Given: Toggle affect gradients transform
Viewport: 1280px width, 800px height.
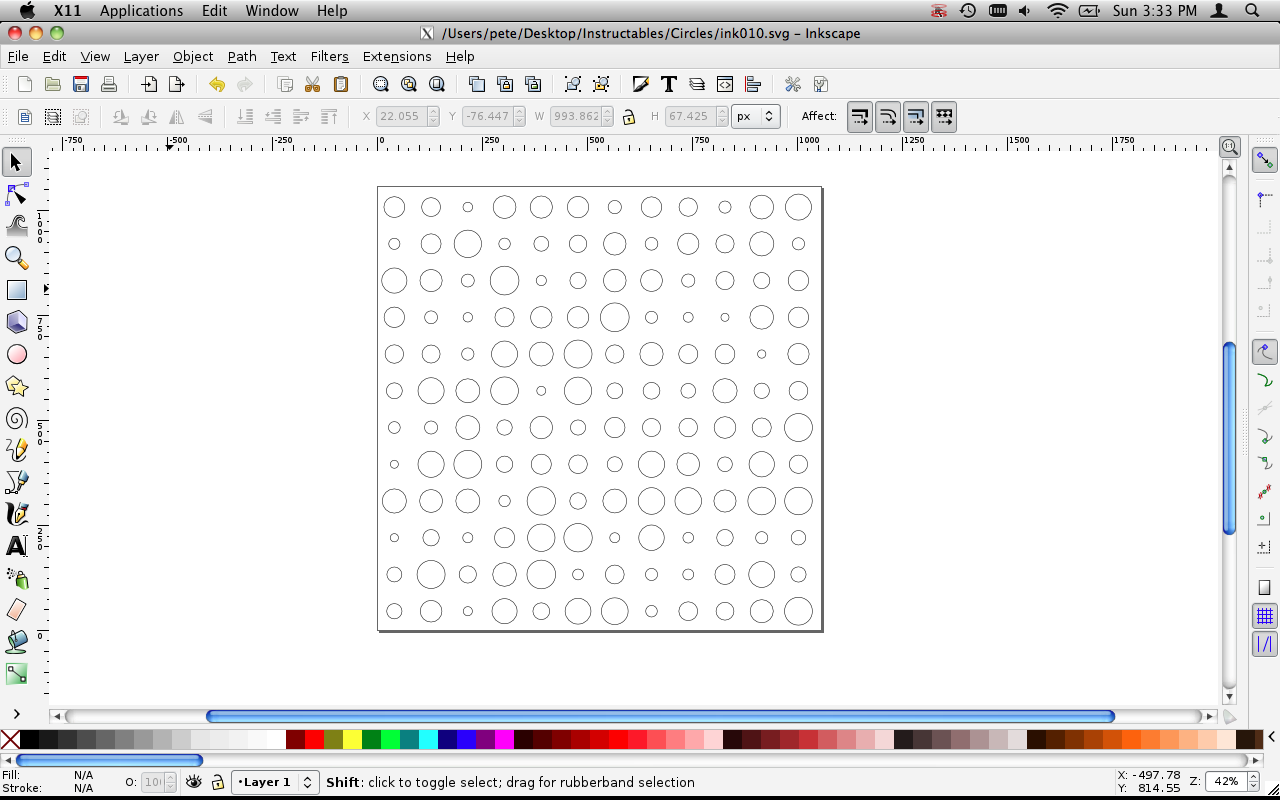Looking at the screenshot, I should (916, 117).
